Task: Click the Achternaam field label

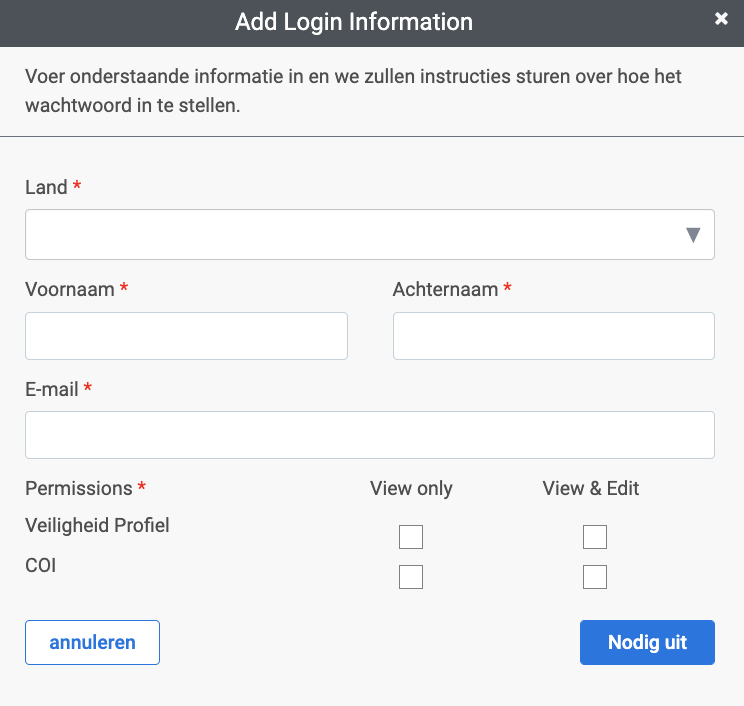Action: (446, 289)
